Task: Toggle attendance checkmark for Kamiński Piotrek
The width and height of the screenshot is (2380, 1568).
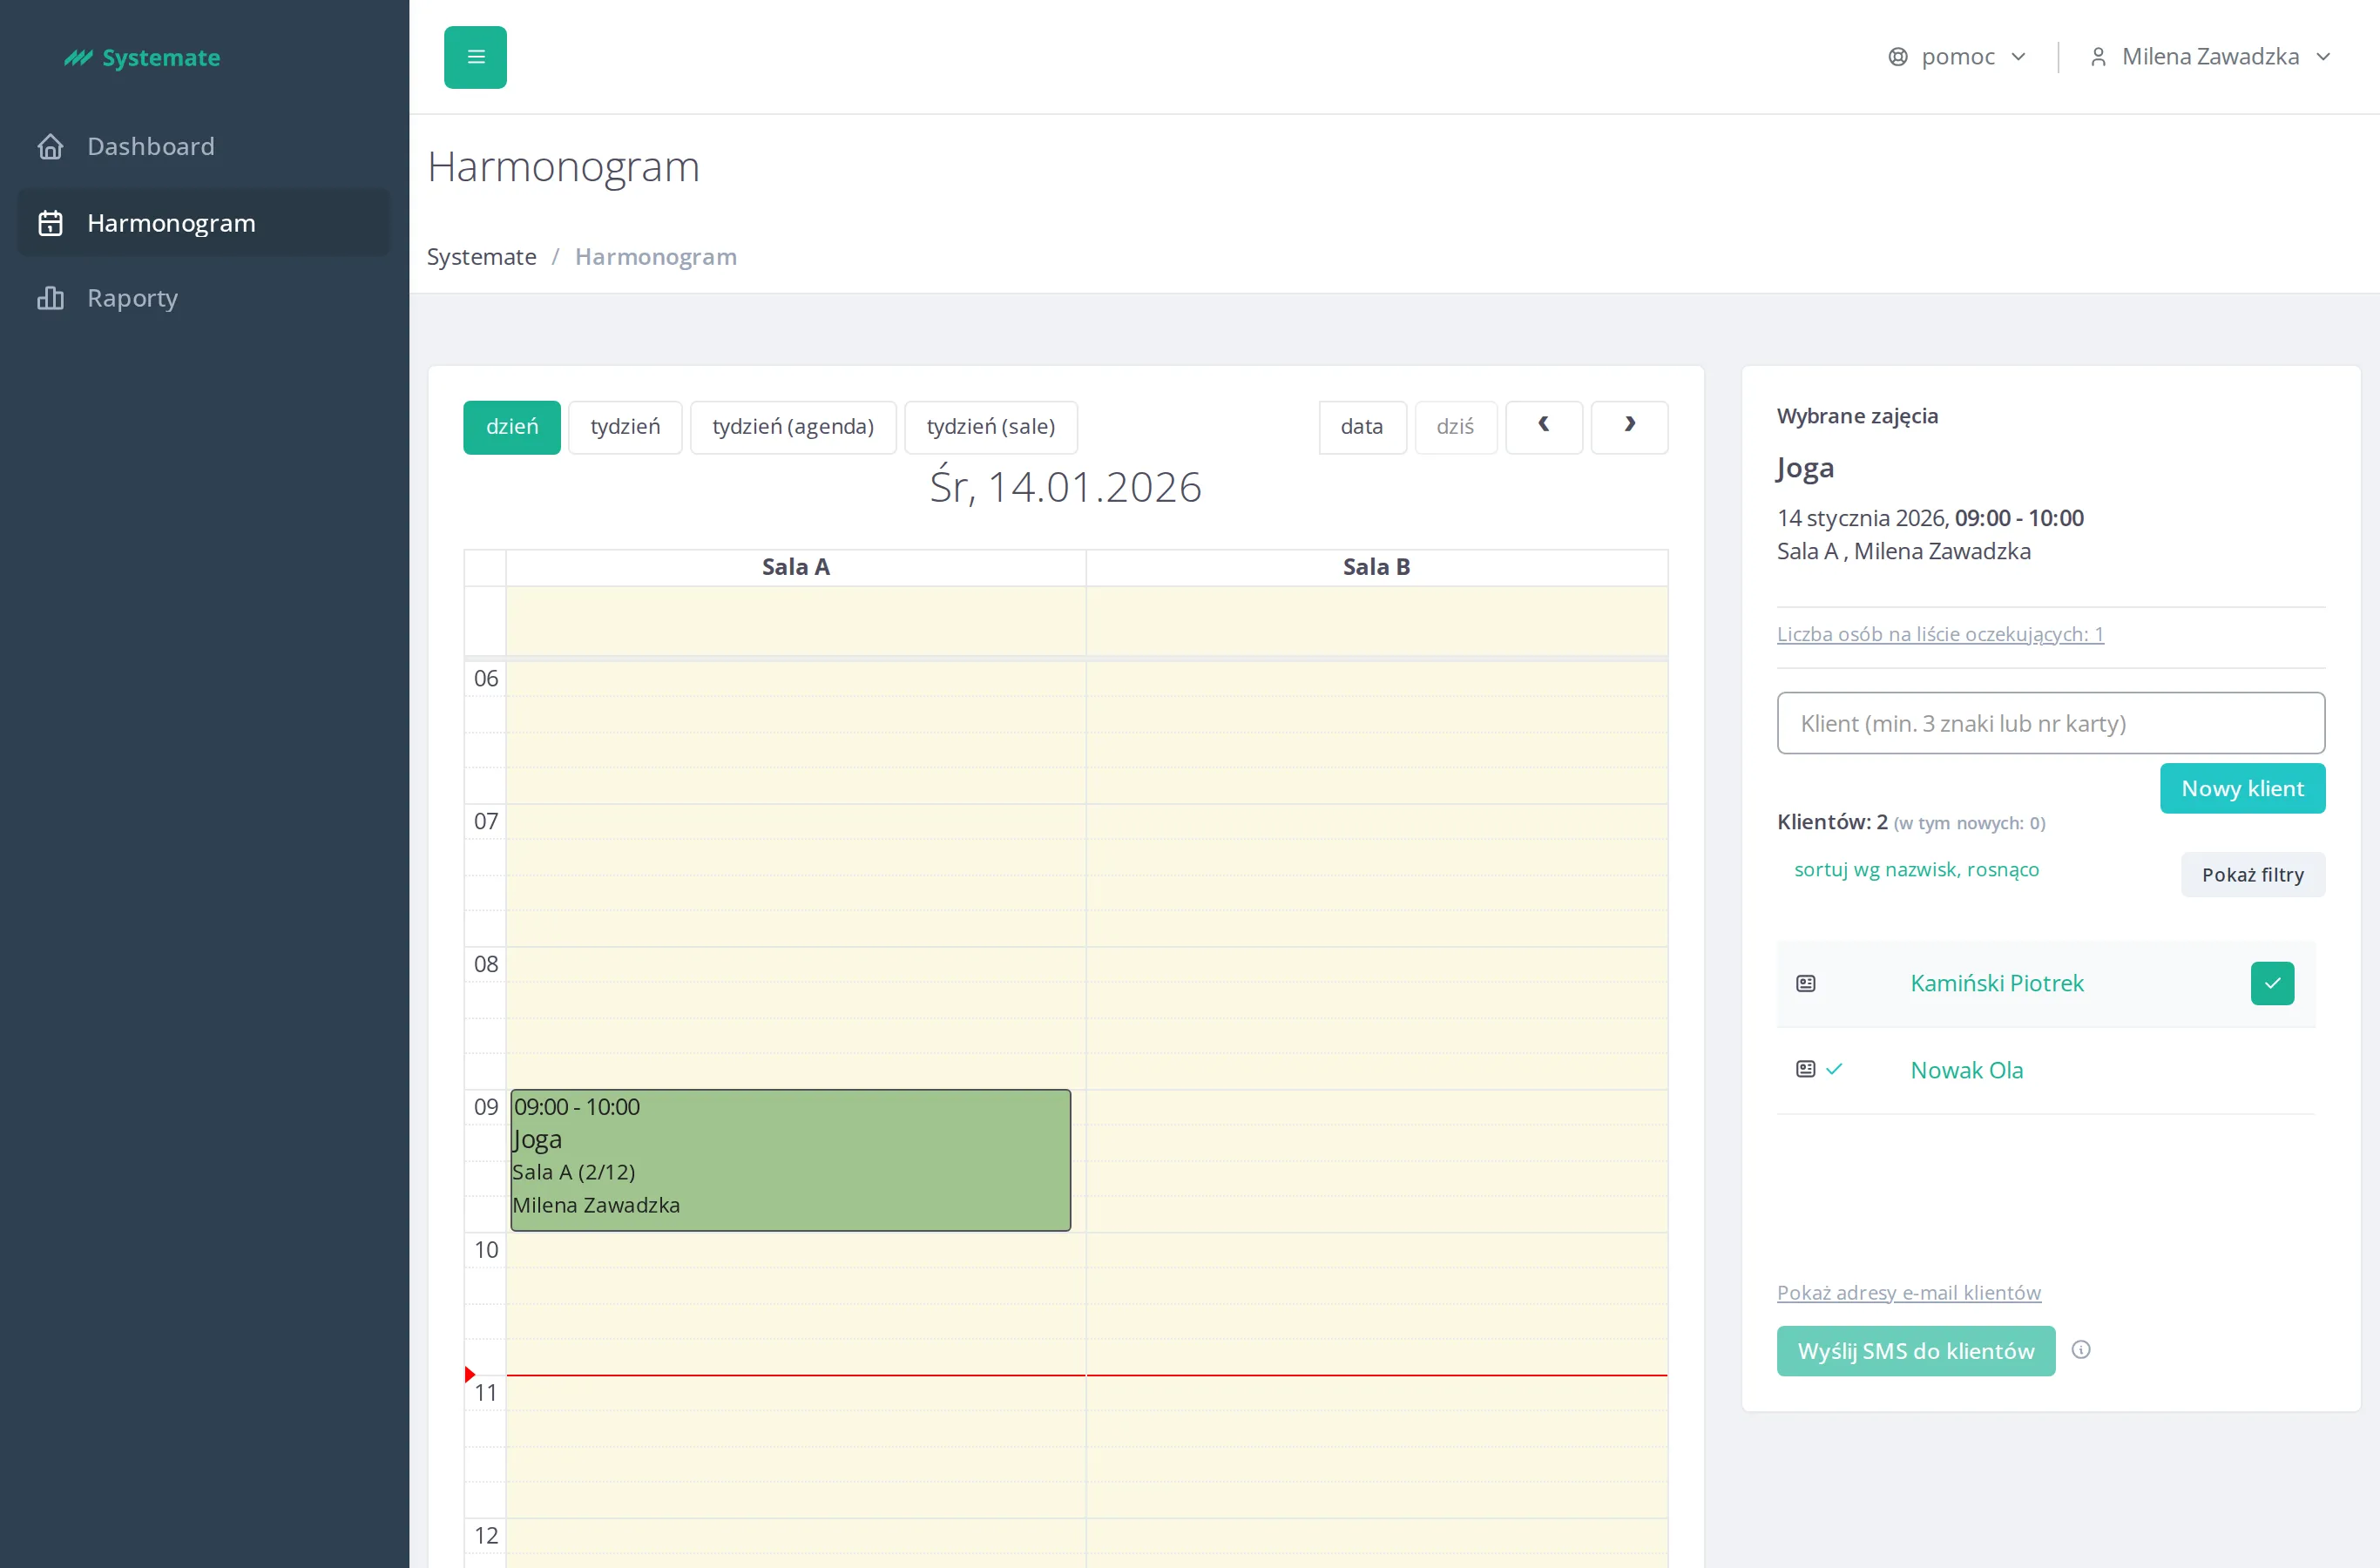Action: (2272, 984)
